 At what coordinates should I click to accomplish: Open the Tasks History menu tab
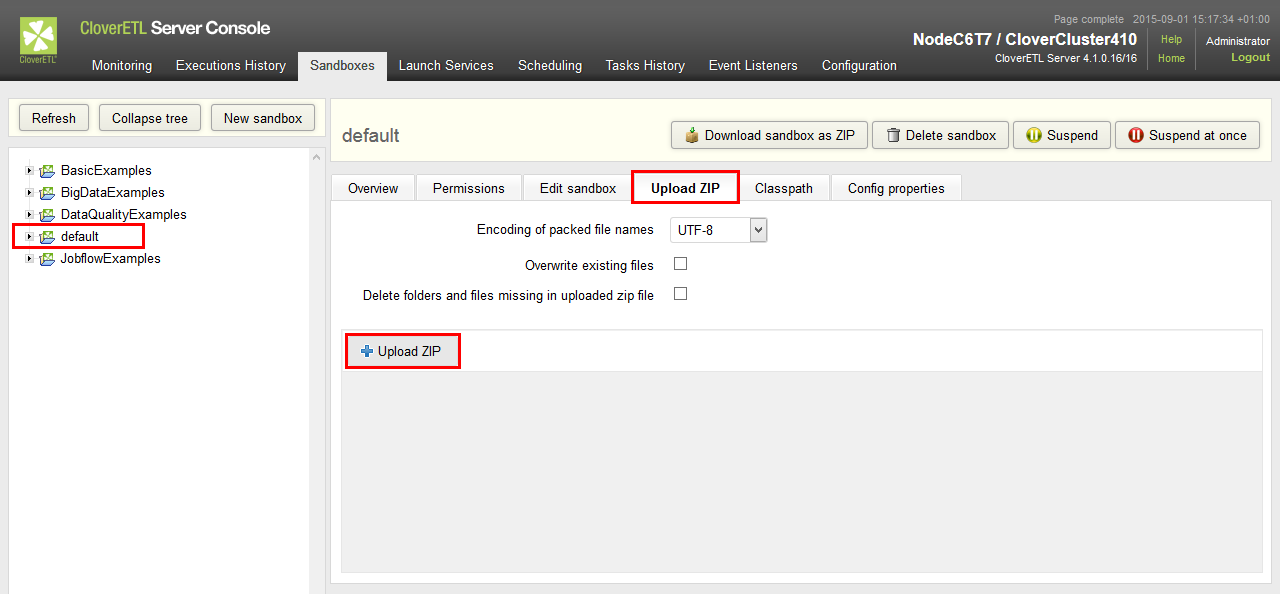(645, 65)
